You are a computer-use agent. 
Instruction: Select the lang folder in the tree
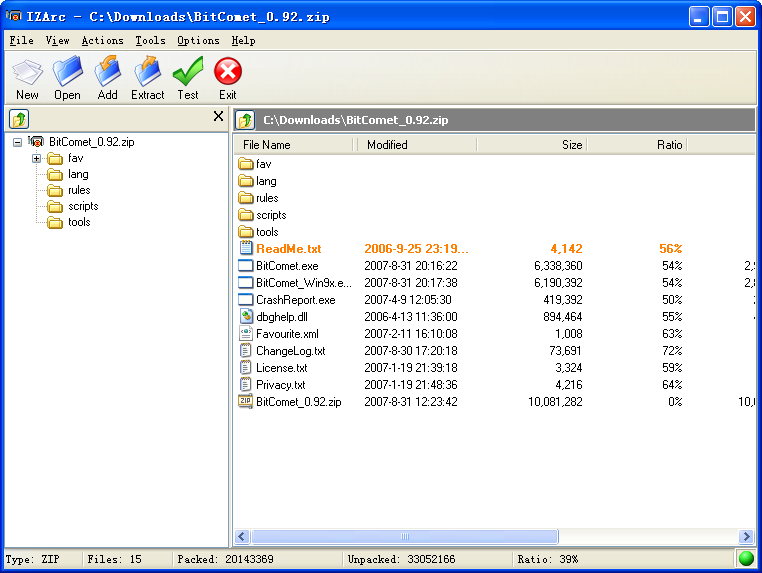point(78,174)
